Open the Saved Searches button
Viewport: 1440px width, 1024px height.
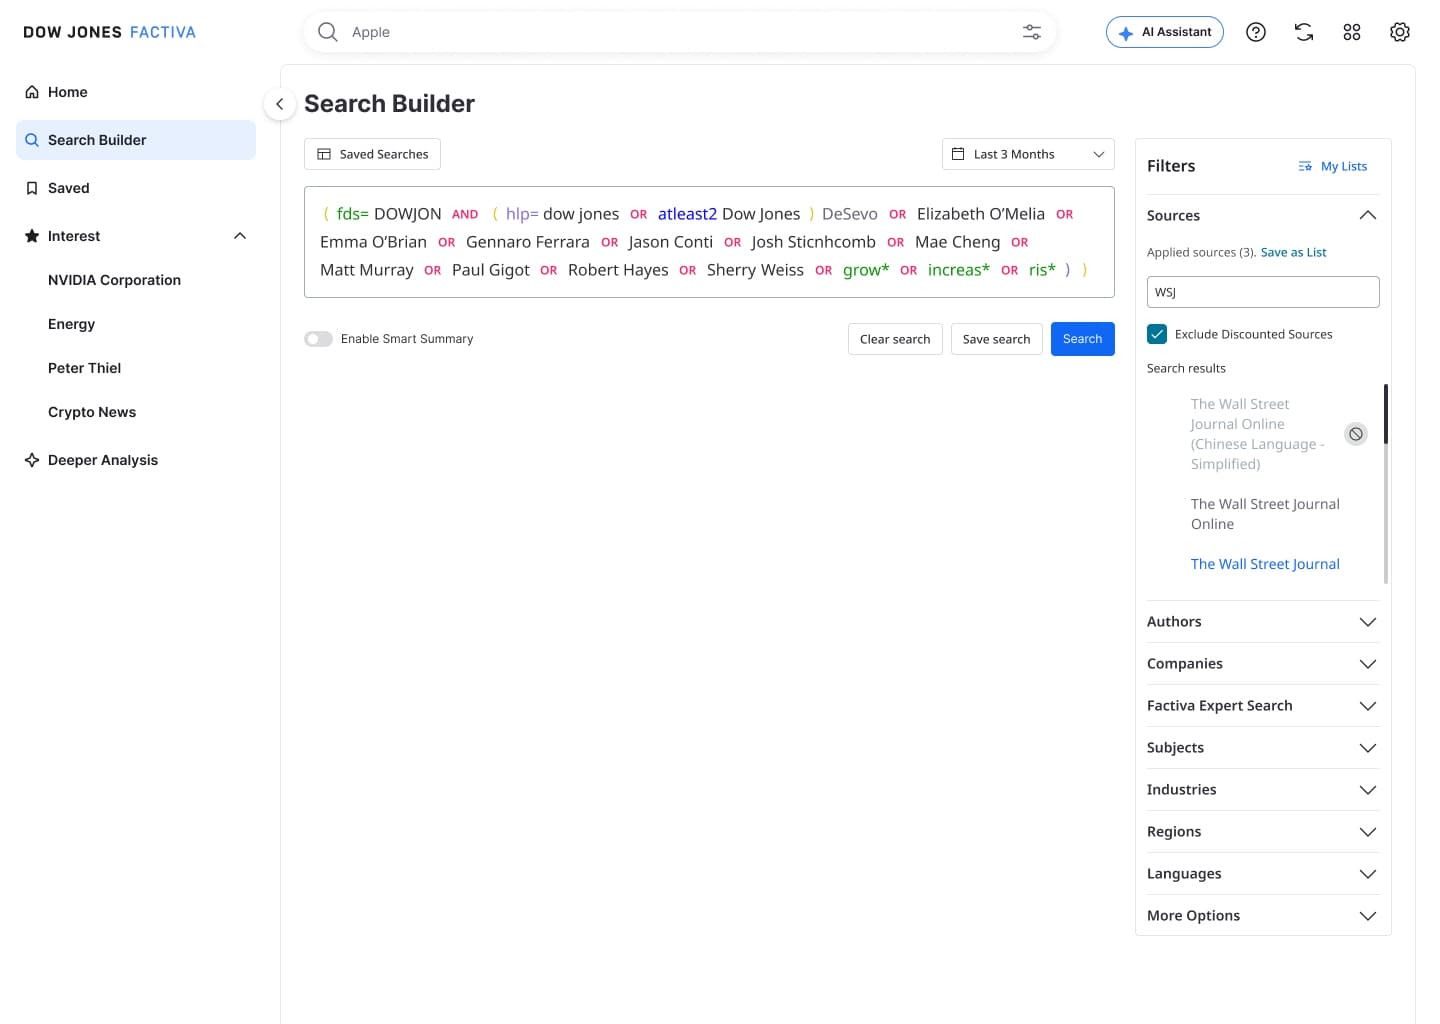tap(372, 154)
